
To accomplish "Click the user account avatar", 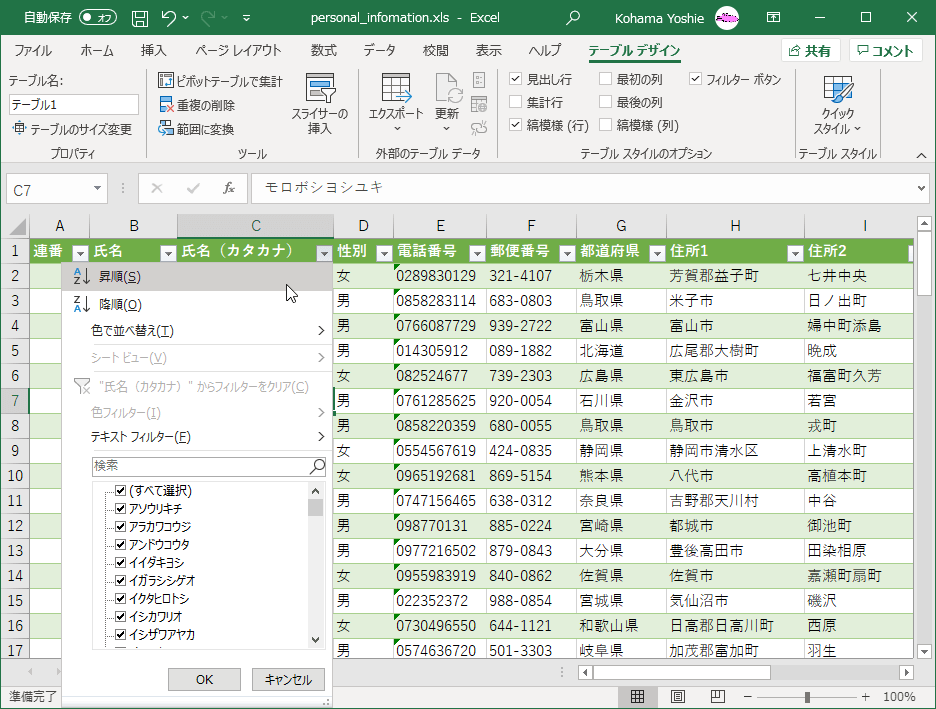I will 727,18.
